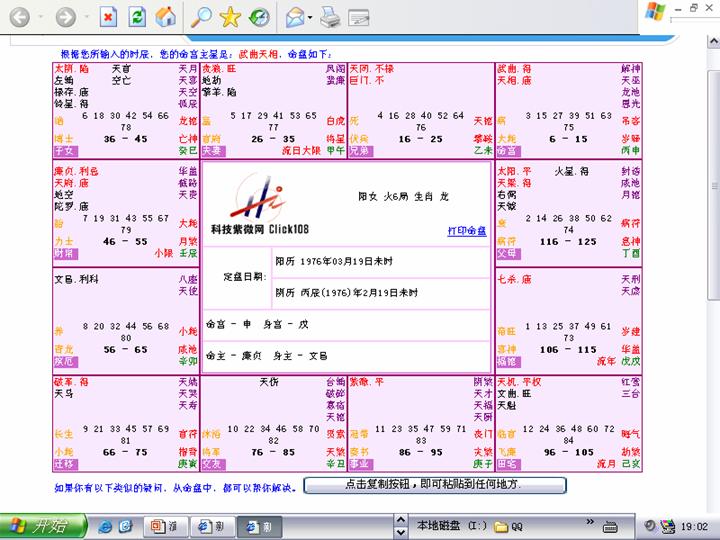Click the browser Forward arrow button
720x540 pixels.
(65, 17)
